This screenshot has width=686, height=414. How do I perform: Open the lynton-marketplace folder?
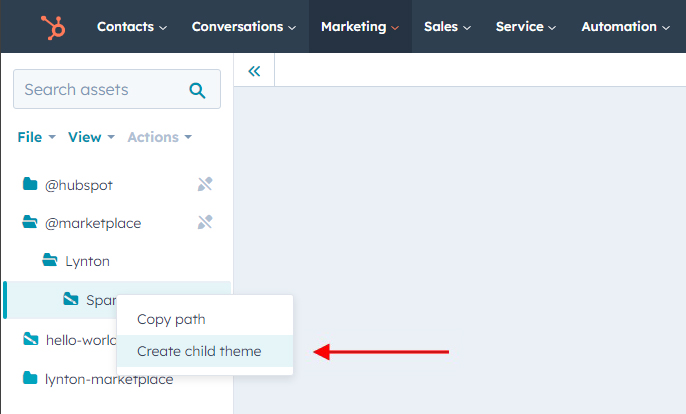(109, 379)
